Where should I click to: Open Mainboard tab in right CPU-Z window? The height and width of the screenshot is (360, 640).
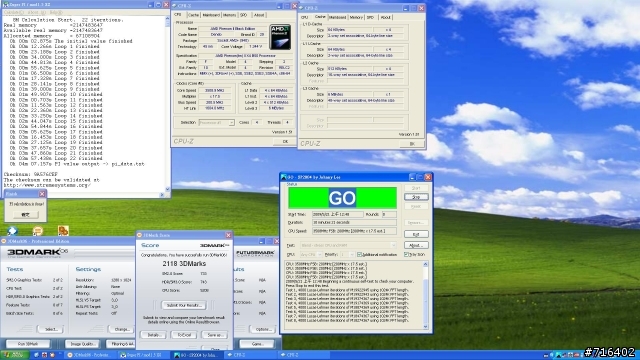(x=338, y=18)
